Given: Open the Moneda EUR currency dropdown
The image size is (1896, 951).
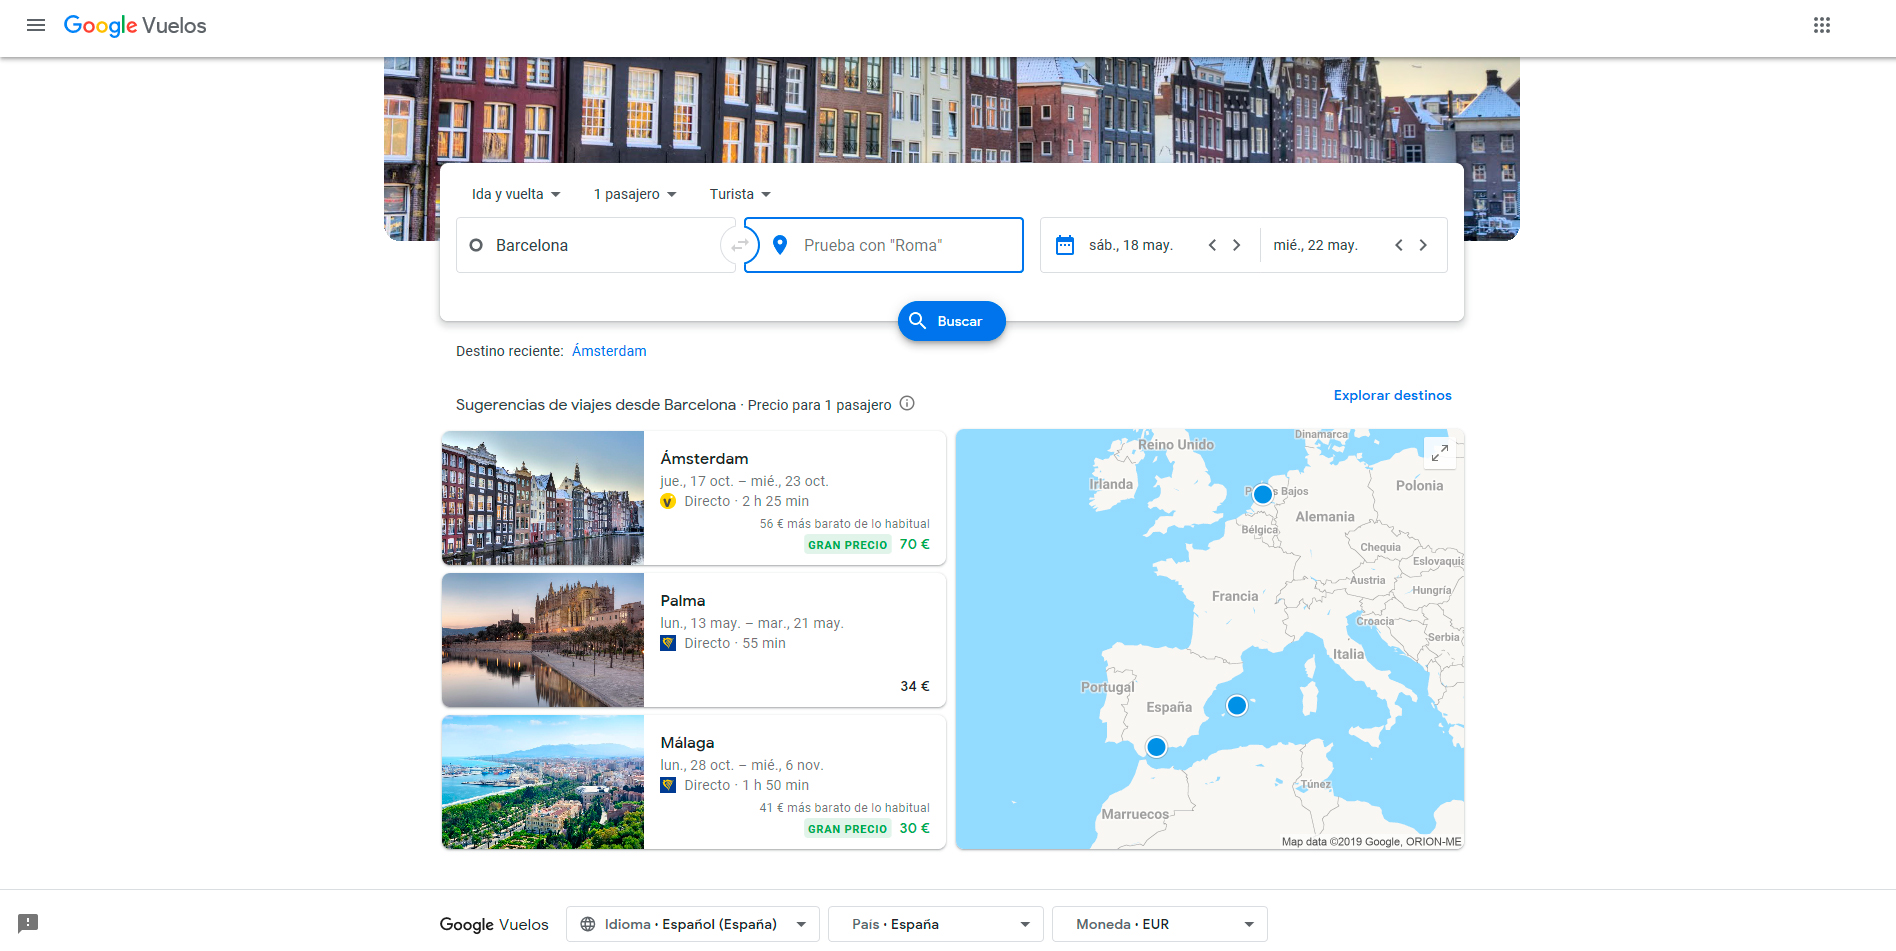Looking at the screenshot, I should [x=1160, y=924].
